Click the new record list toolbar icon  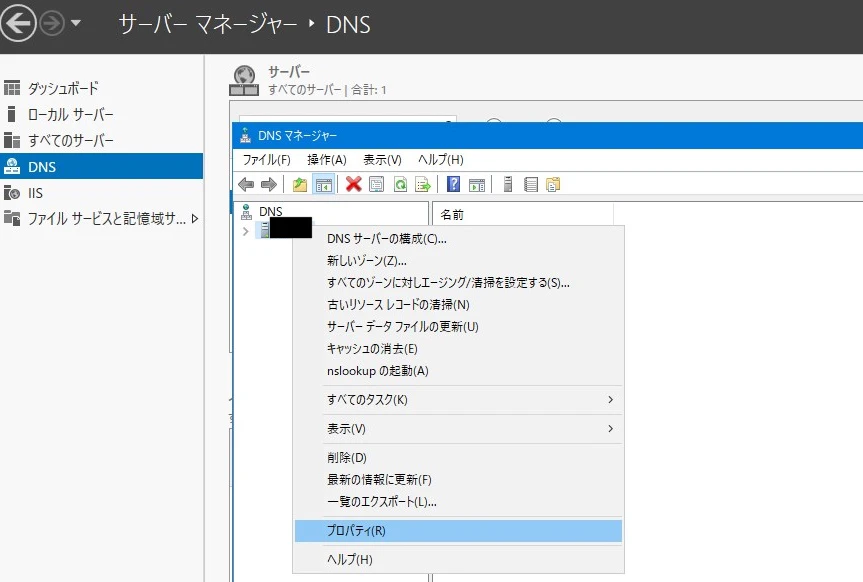(x=531, y=184)
